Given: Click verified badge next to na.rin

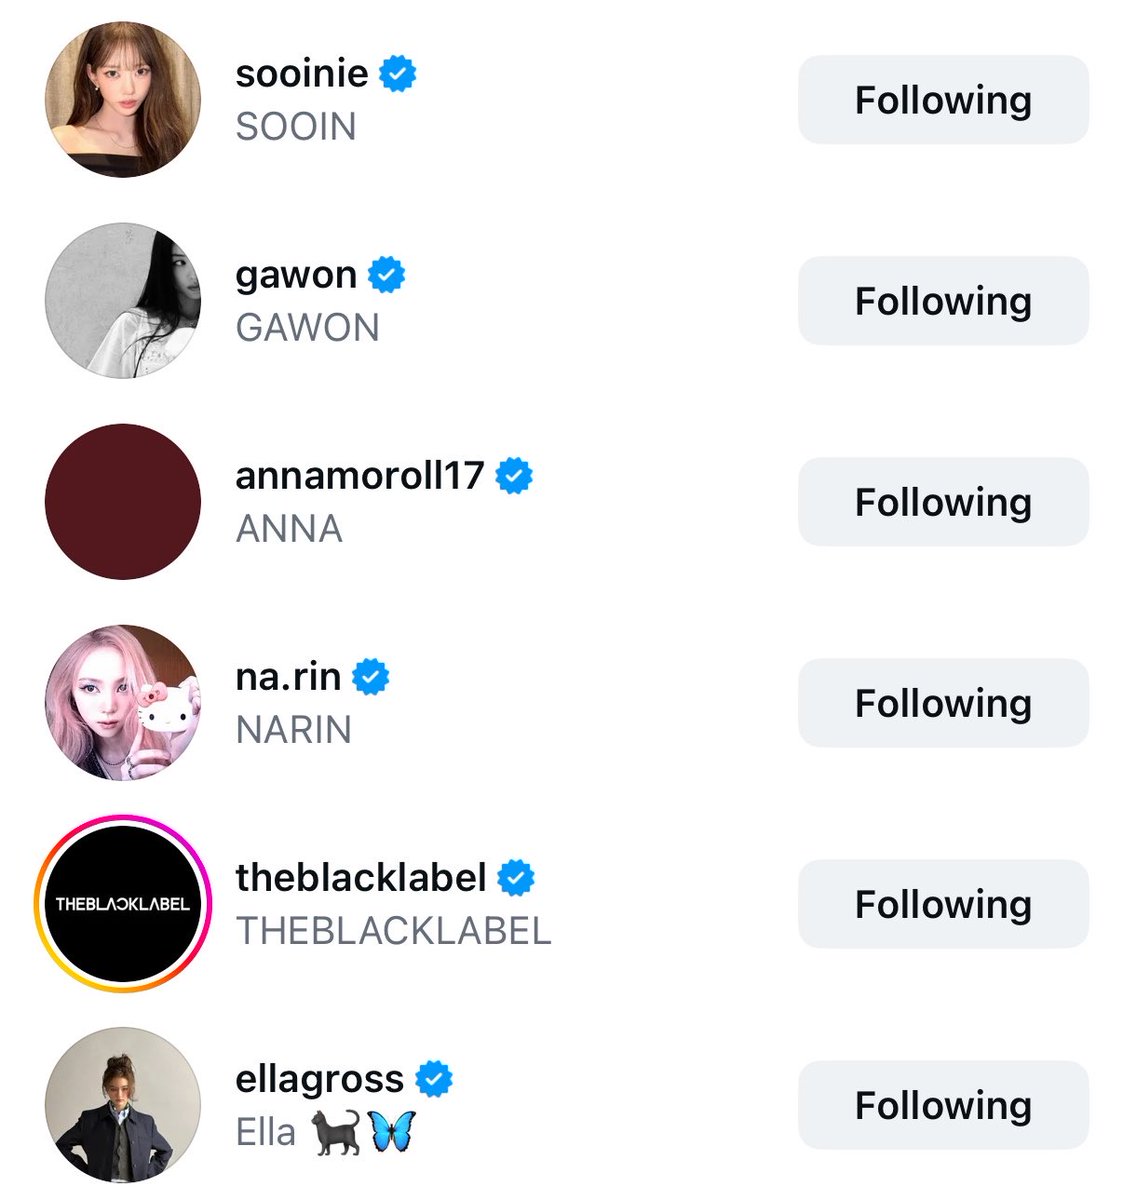Looking at the screenshot, I should [x=371, y=677].
